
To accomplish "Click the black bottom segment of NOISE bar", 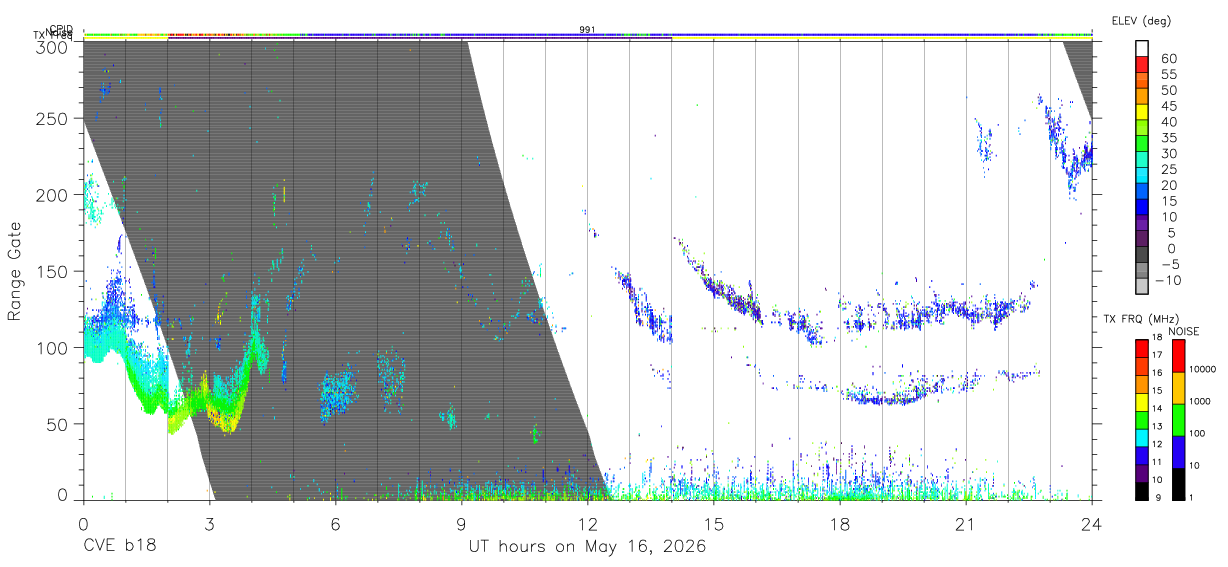I will click(1178, 484).
